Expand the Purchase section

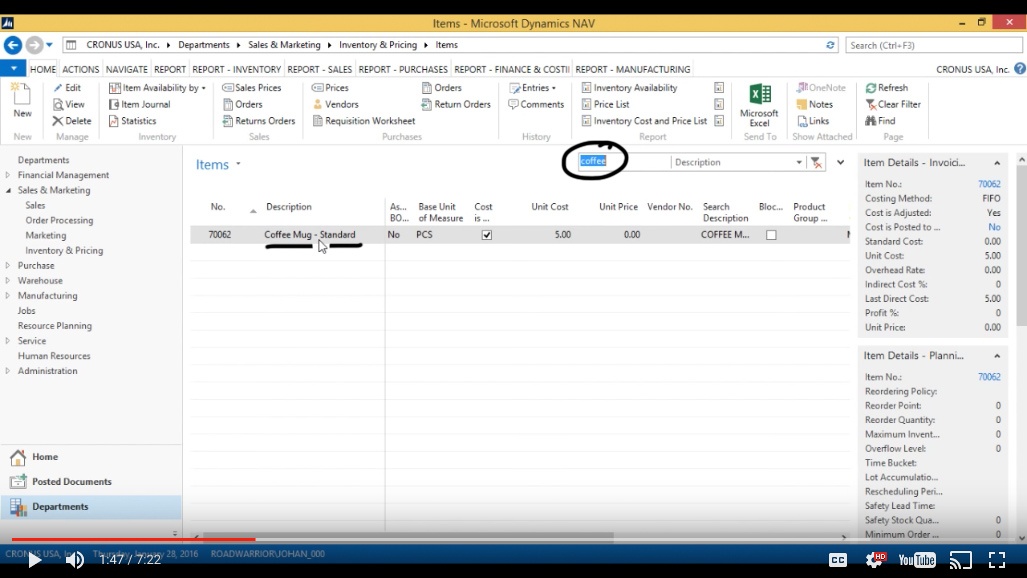coord(8,264)
